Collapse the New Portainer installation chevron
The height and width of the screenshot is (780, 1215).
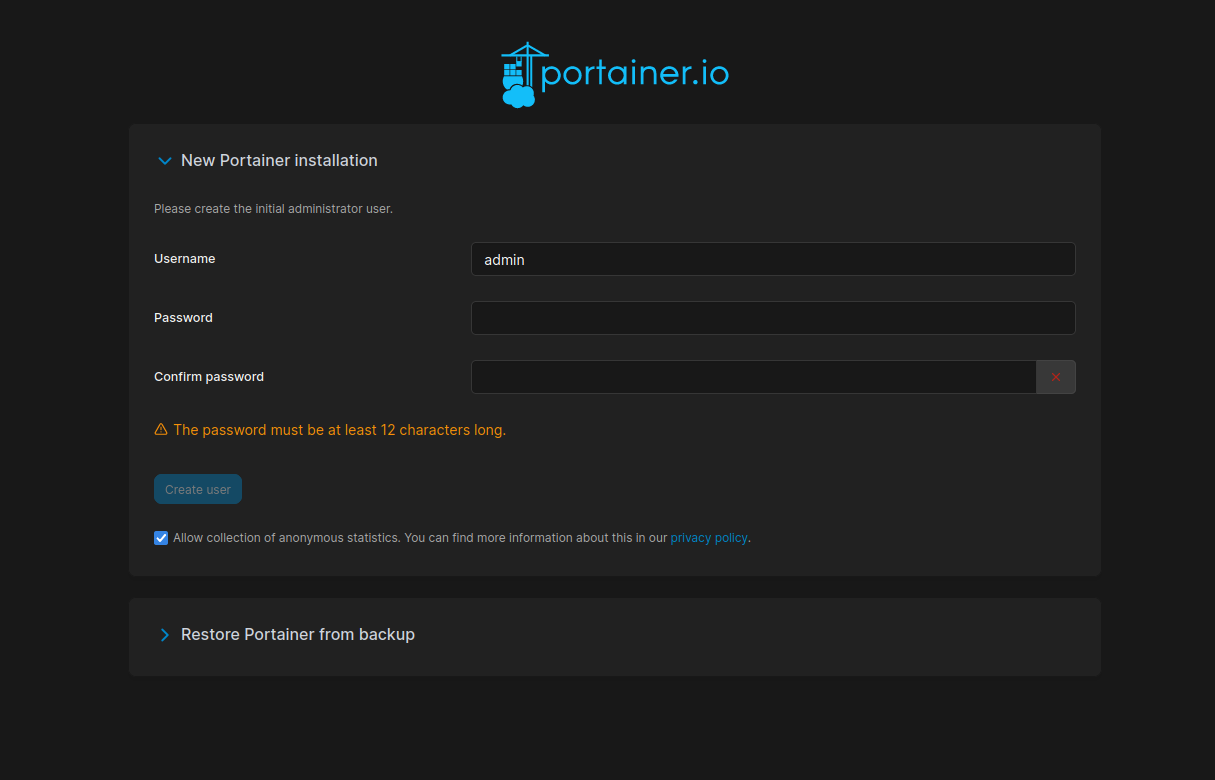[x=165, y=161]
